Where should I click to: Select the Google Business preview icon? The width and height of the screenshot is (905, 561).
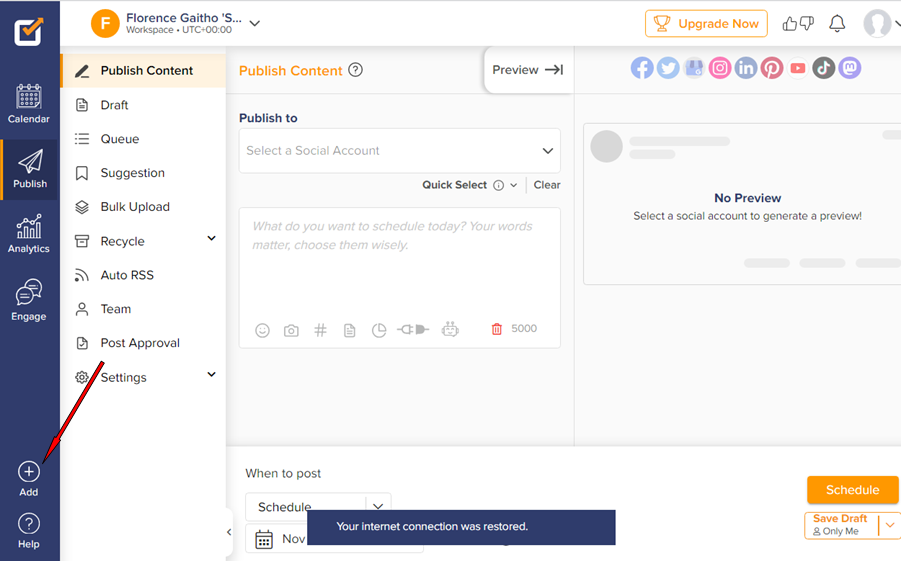click(694, 68)
